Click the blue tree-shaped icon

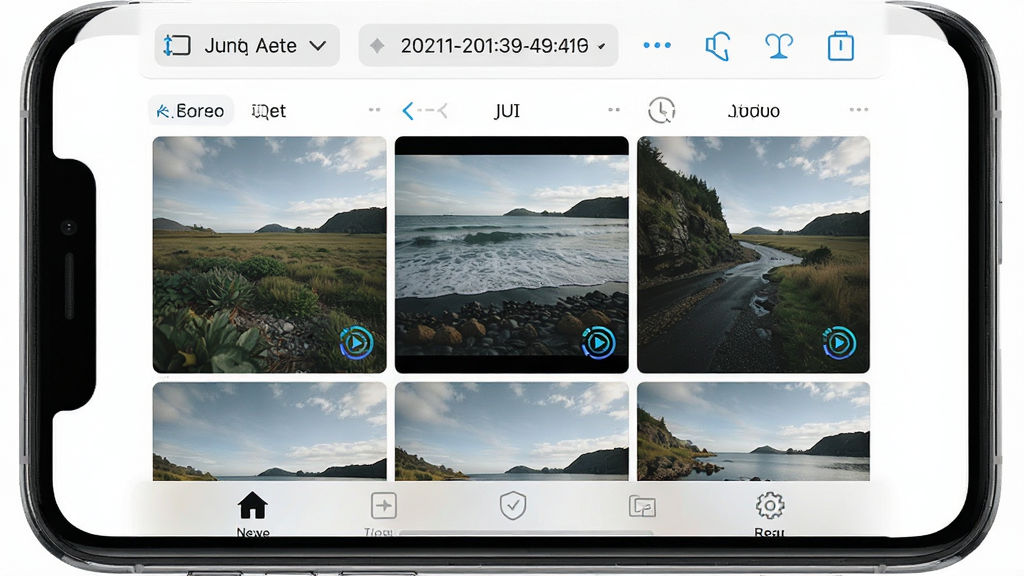coord(778,46)
